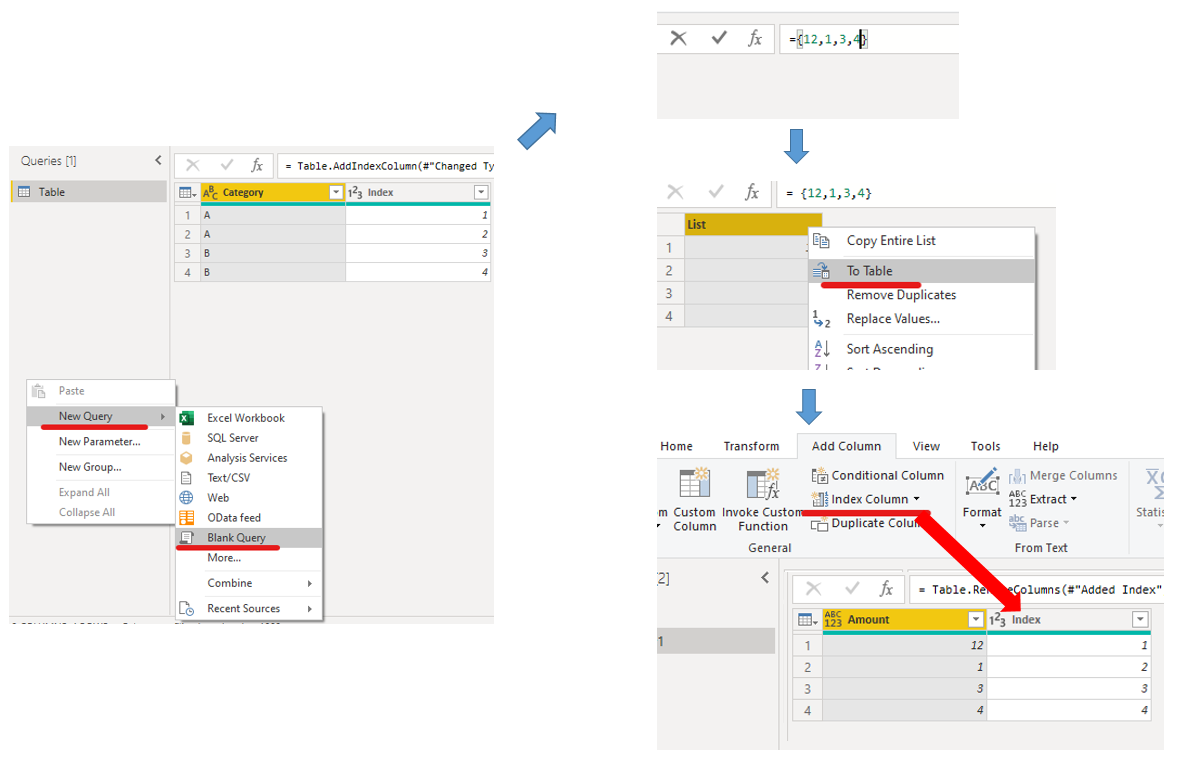Choose New Query menu entry
Image resolution: width=1182 pixels, height=764 pixels.
pyautogui.click(x=101, y=416)
